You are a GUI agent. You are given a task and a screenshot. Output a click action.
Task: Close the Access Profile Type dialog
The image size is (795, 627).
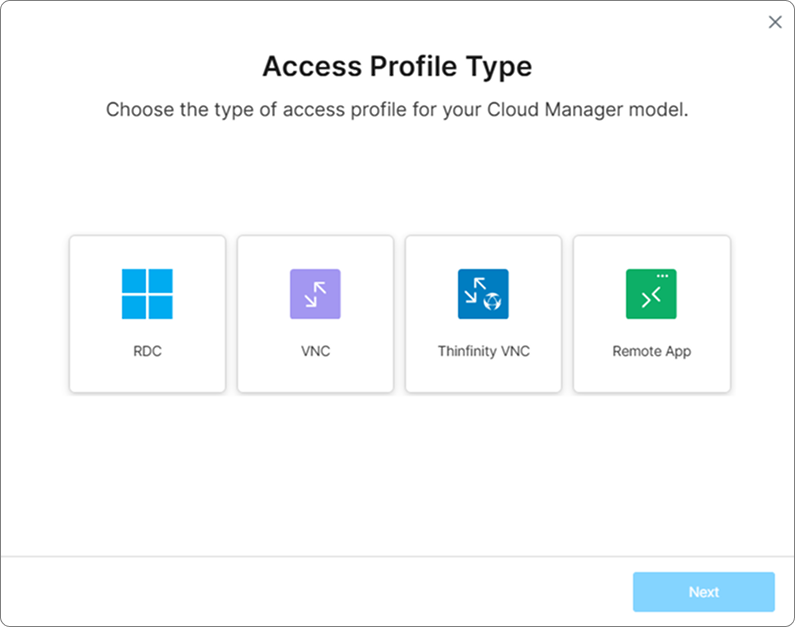[775, 22]
